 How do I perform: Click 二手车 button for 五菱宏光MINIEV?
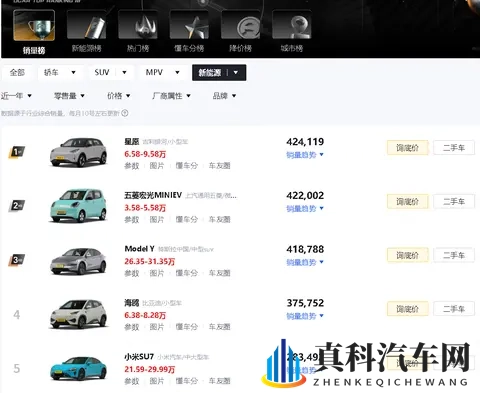(x=454, y=202)
